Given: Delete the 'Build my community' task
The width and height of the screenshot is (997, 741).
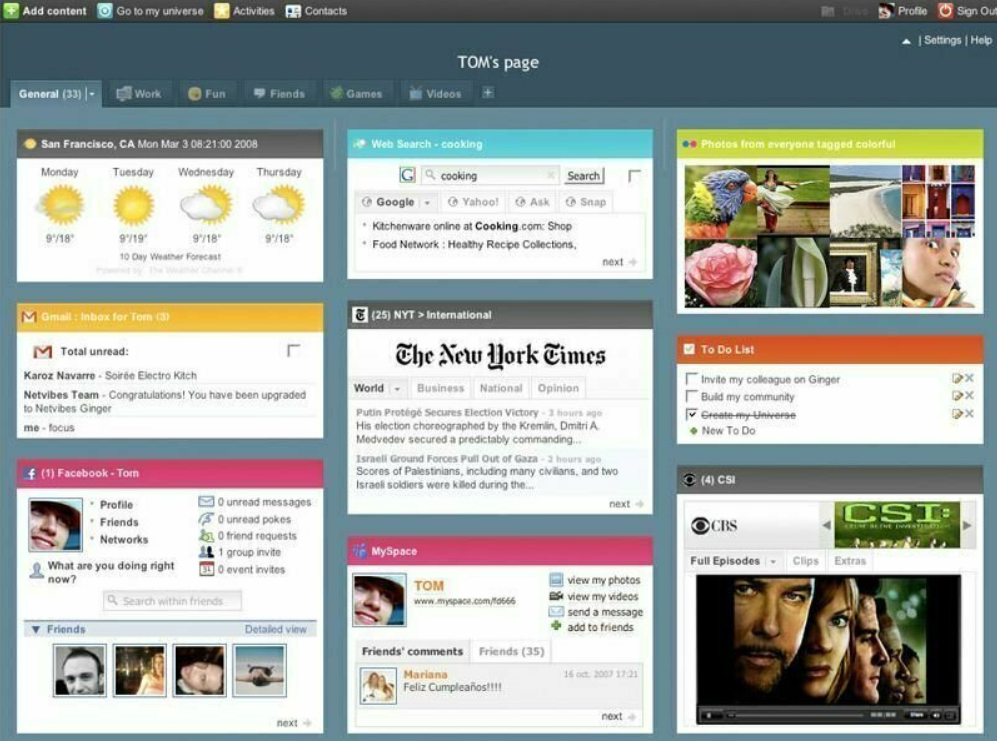Looking at the screenshot, I should pos(969,396).
